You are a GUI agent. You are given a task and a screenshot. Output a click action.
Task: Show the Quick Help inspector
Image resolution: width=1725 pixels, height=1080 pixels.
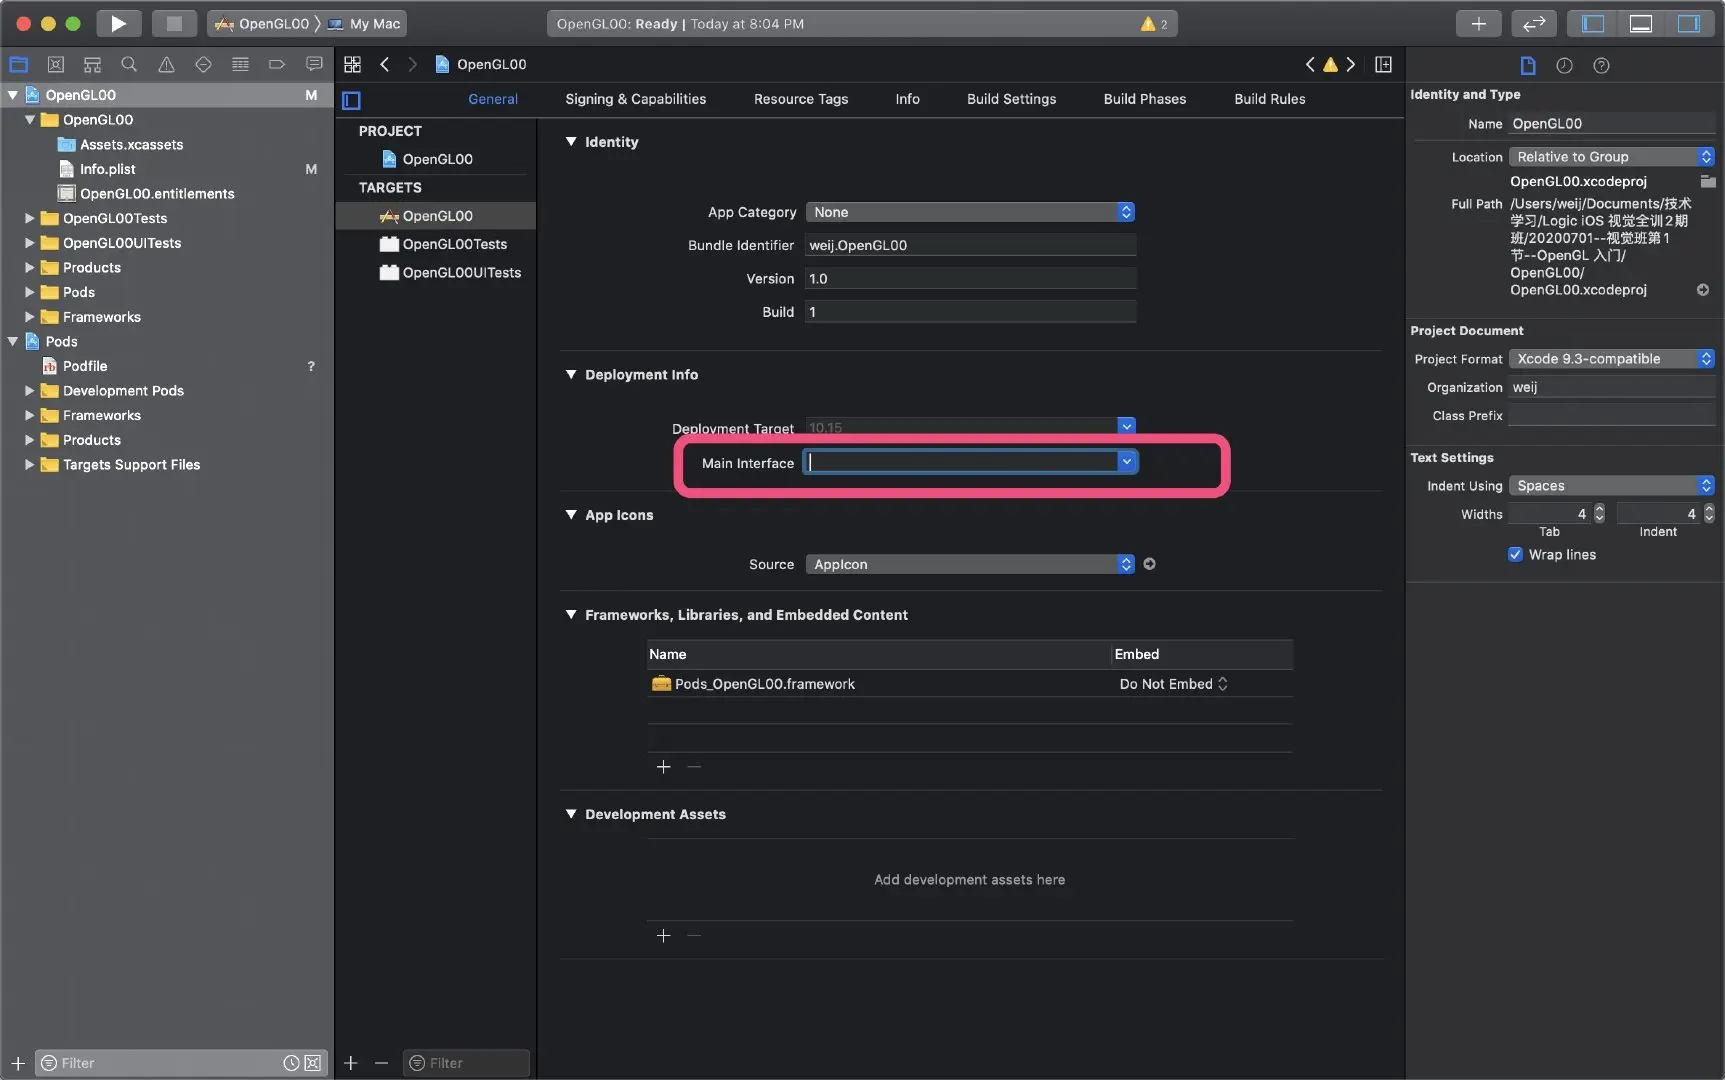[x=1601, y=65]
